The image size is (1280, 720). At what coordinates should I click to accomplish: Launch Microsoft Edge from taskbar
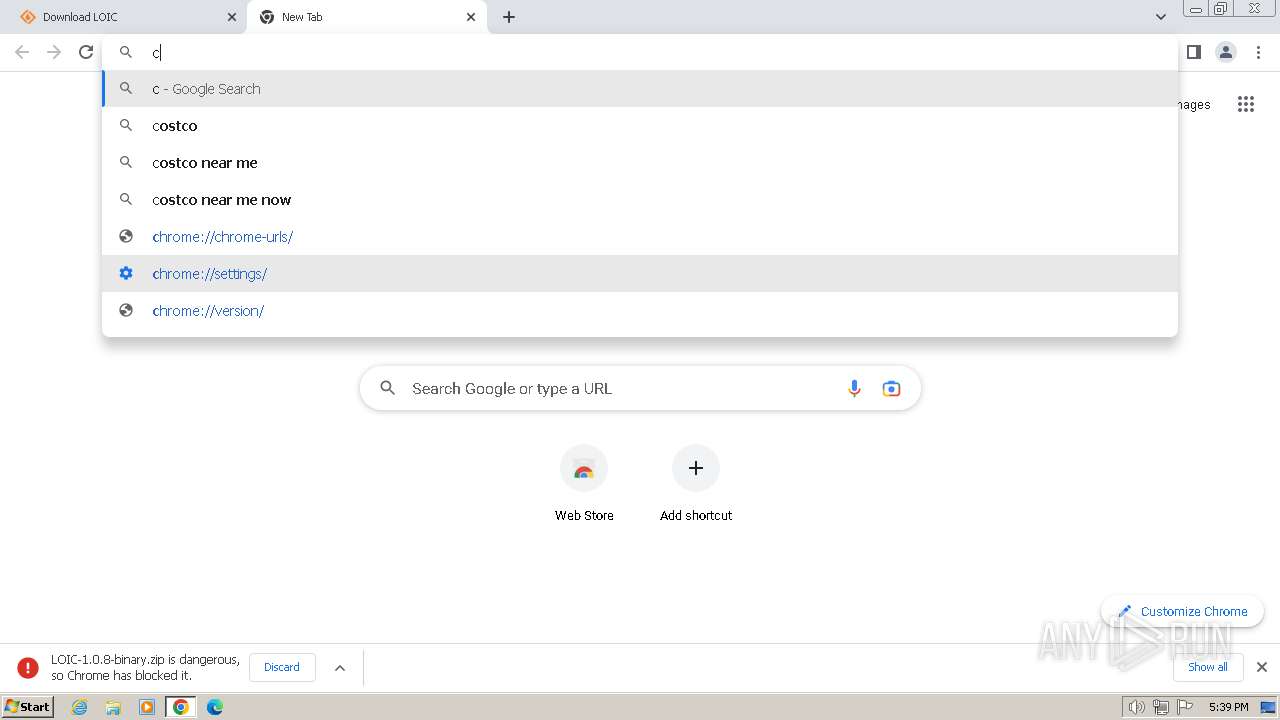[215, 707]
